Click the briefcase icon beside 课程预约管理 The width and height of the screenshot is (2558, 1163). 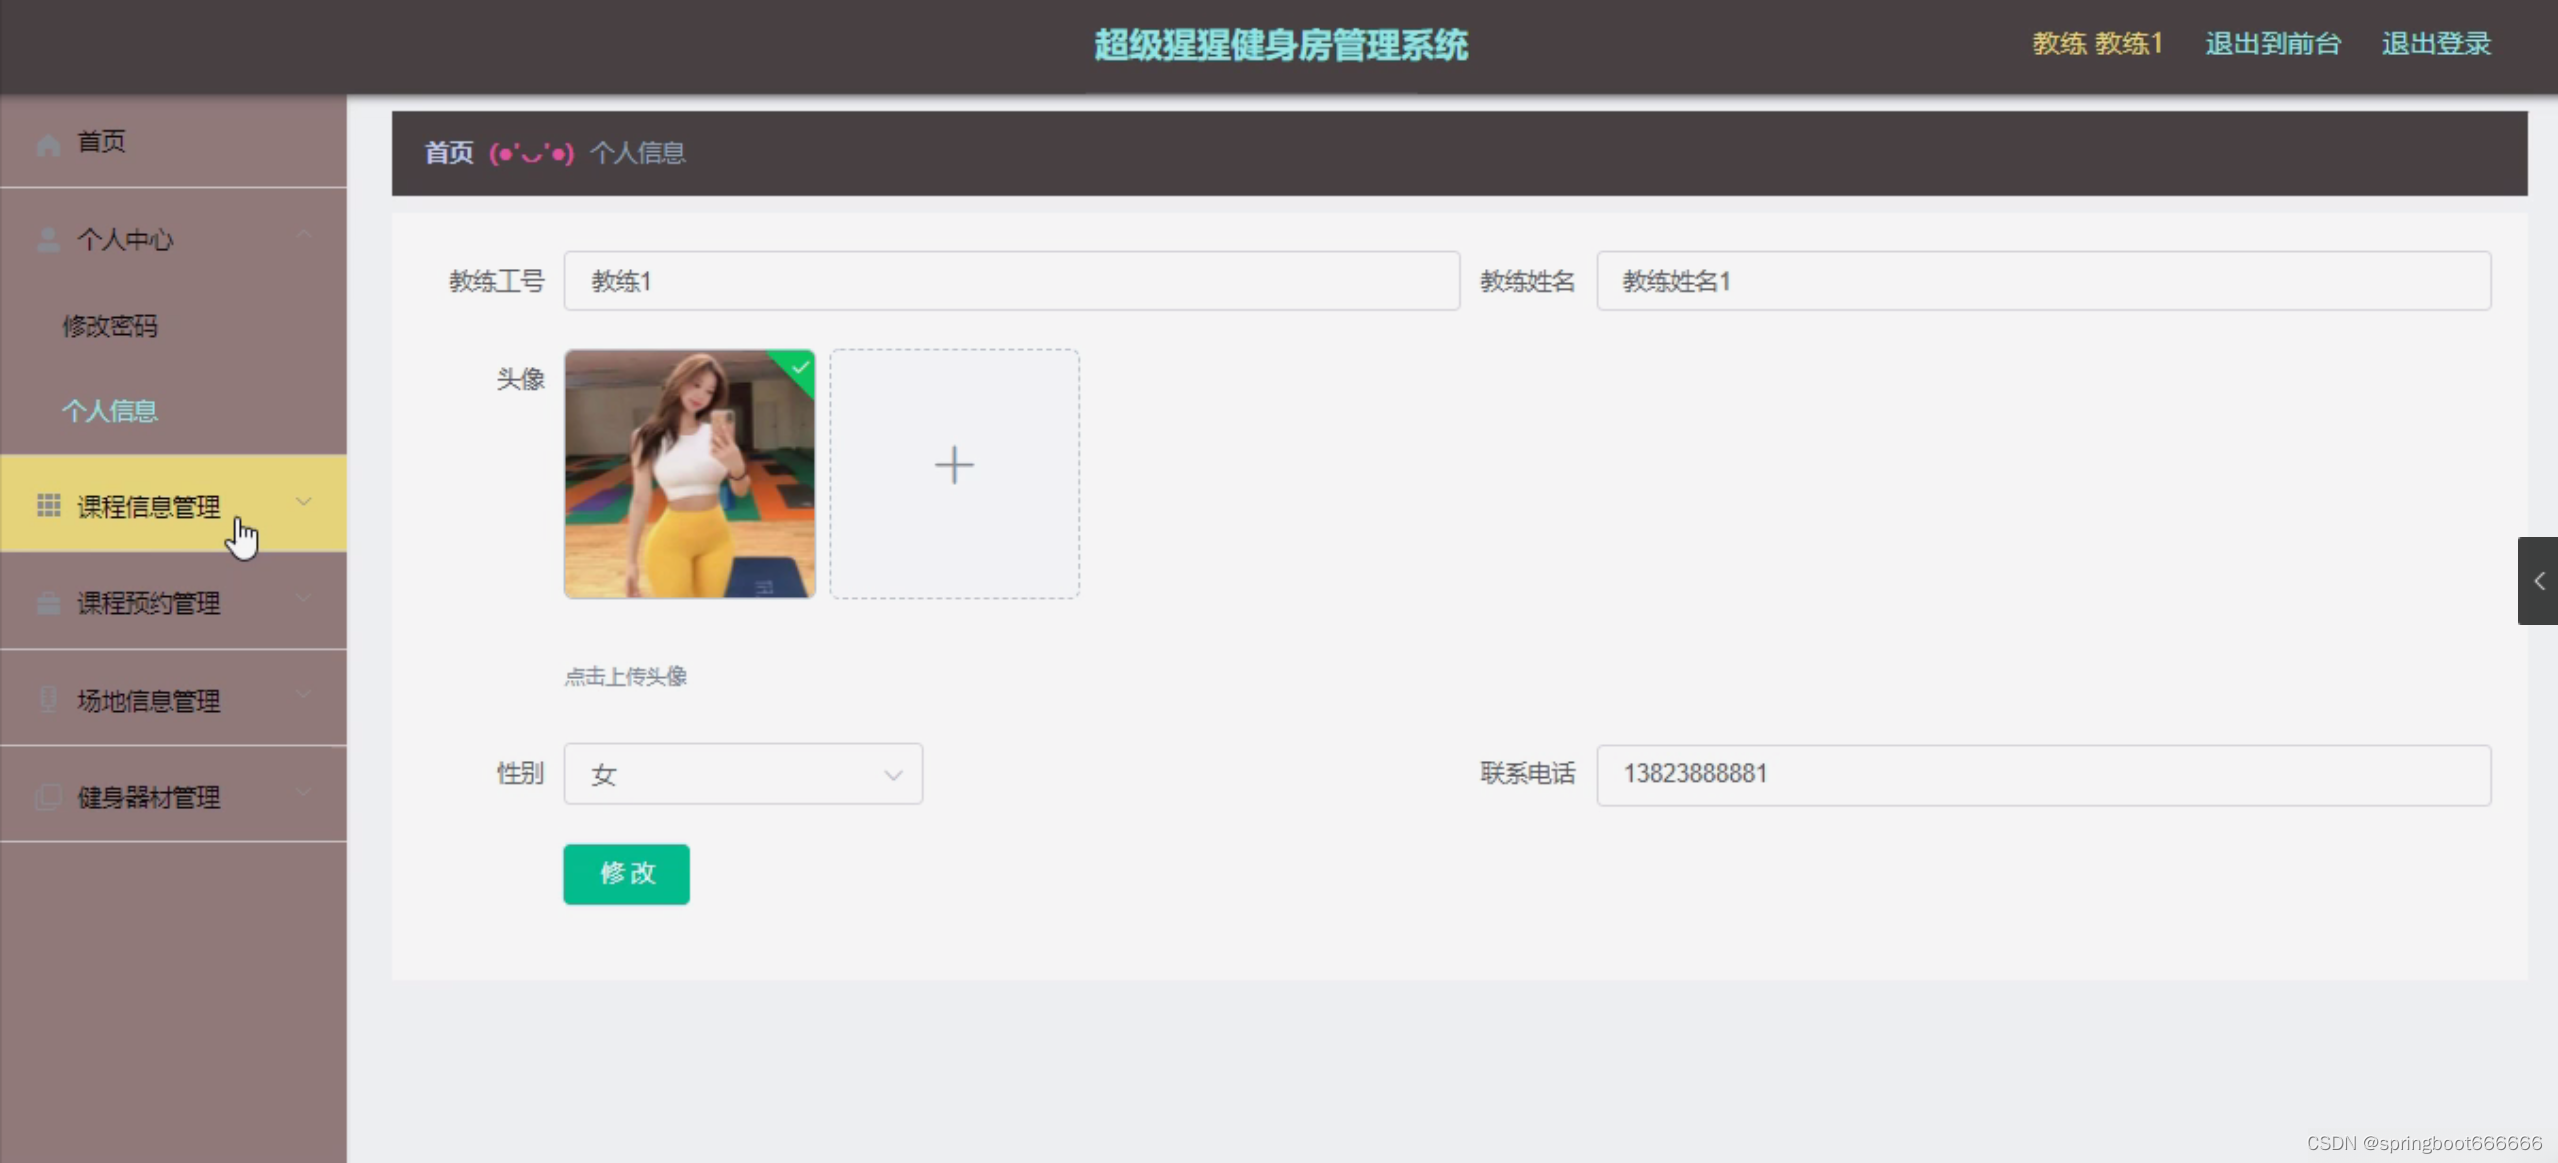(x=48, y=603)
